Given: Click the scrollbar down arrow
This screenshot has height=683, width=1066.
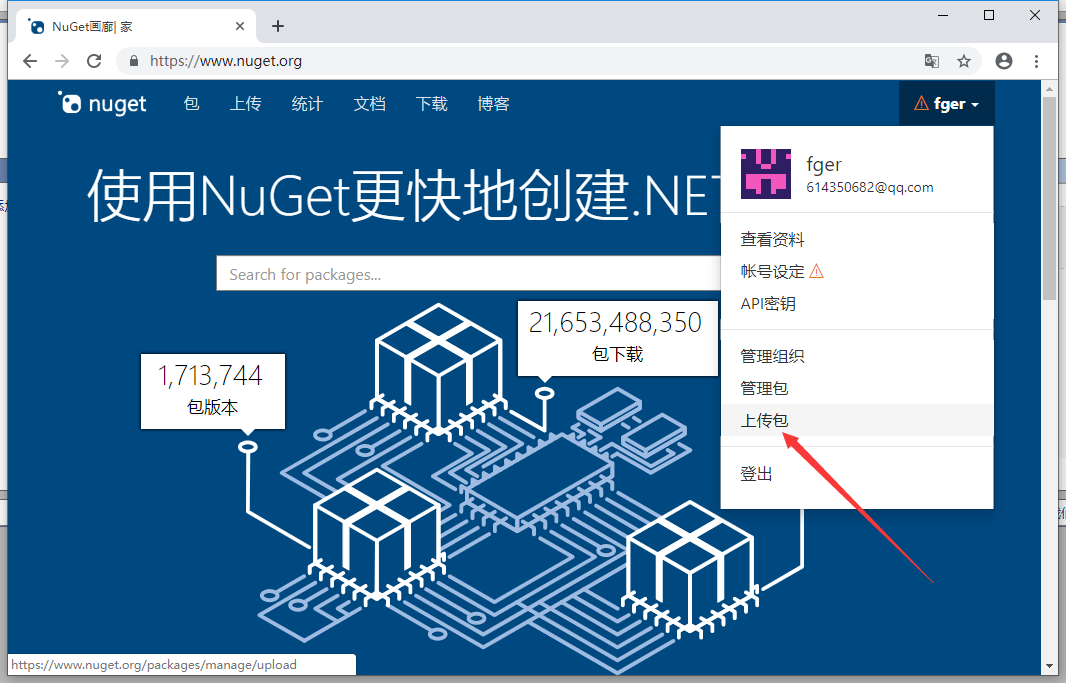Looking at the screenshot, I should 1050,667.
